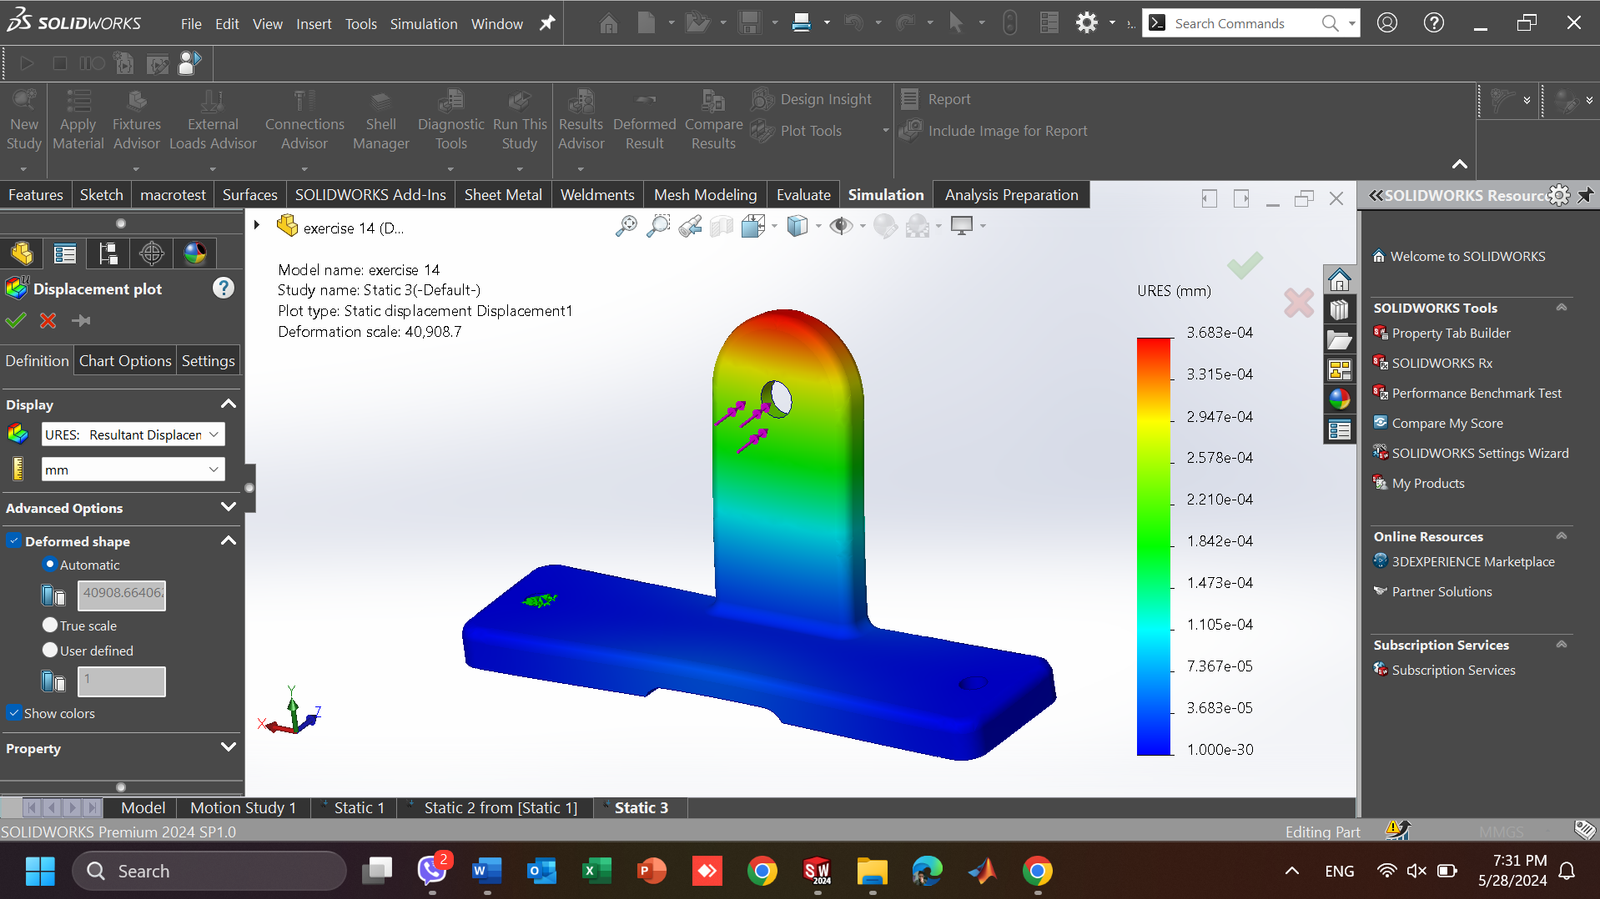Disable the Show colors checkbox
This screenshot has width=1600, height=899.
(x=14, y=713)
